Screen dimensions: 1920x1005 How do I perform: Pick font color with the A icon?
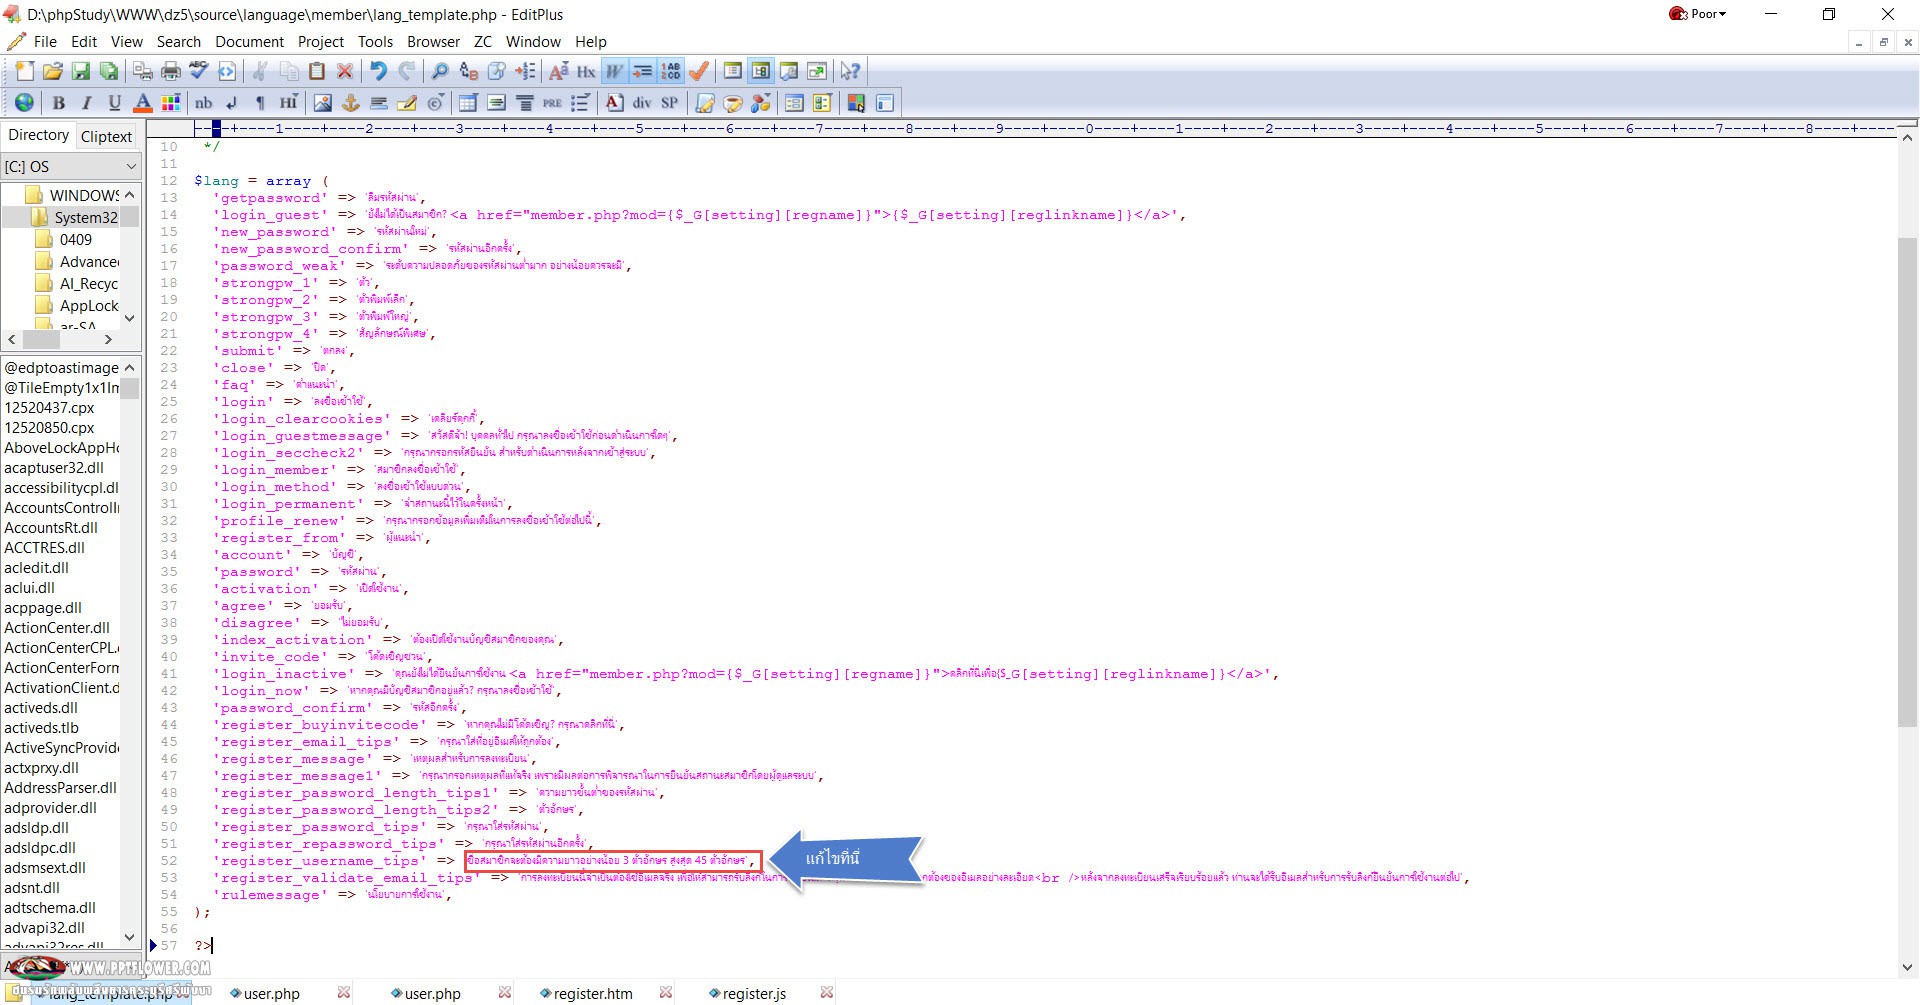143,103
